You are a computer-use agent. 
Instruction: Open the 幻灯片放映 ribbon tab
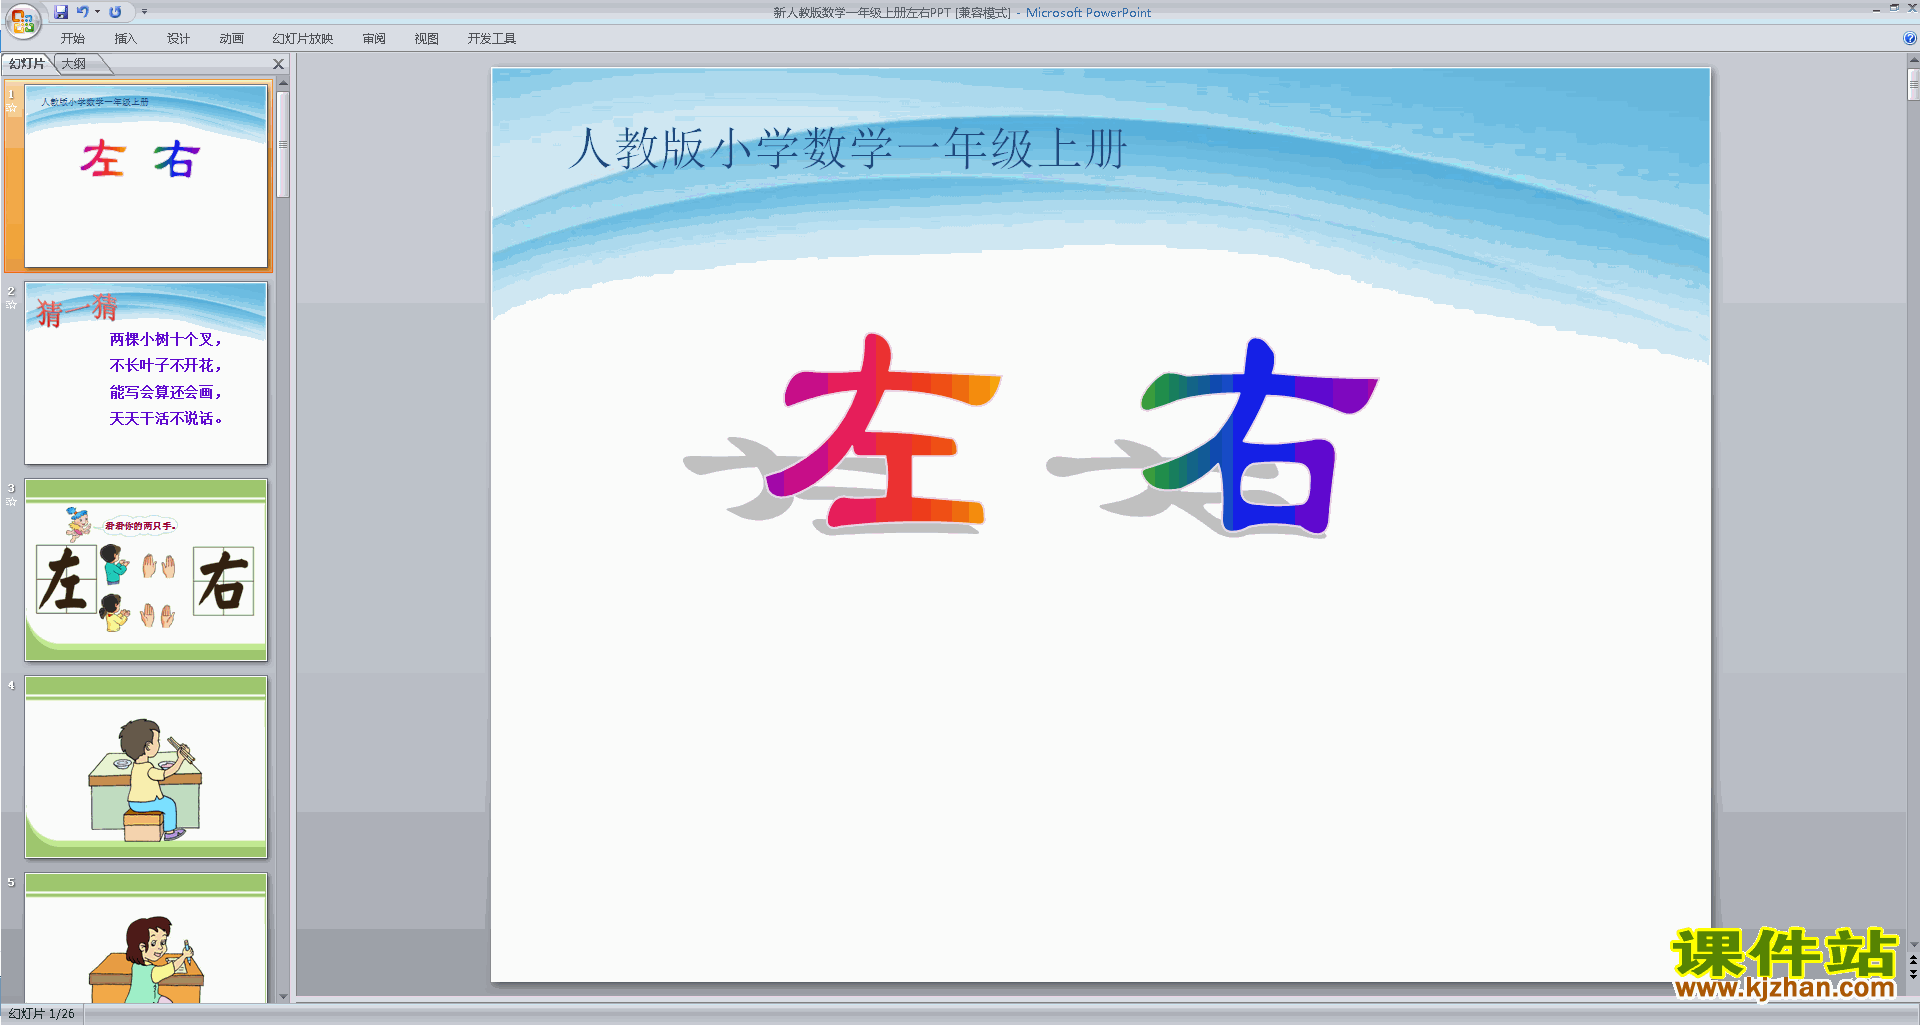[303, 39]
